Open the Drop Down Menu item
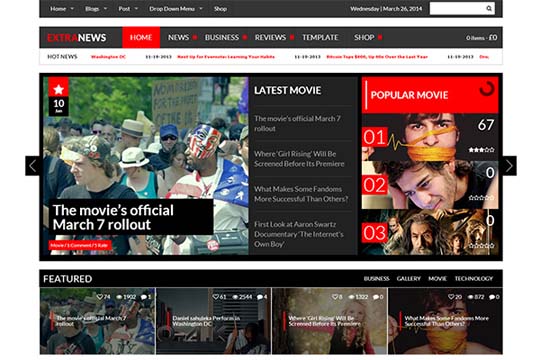 point(176,9)
